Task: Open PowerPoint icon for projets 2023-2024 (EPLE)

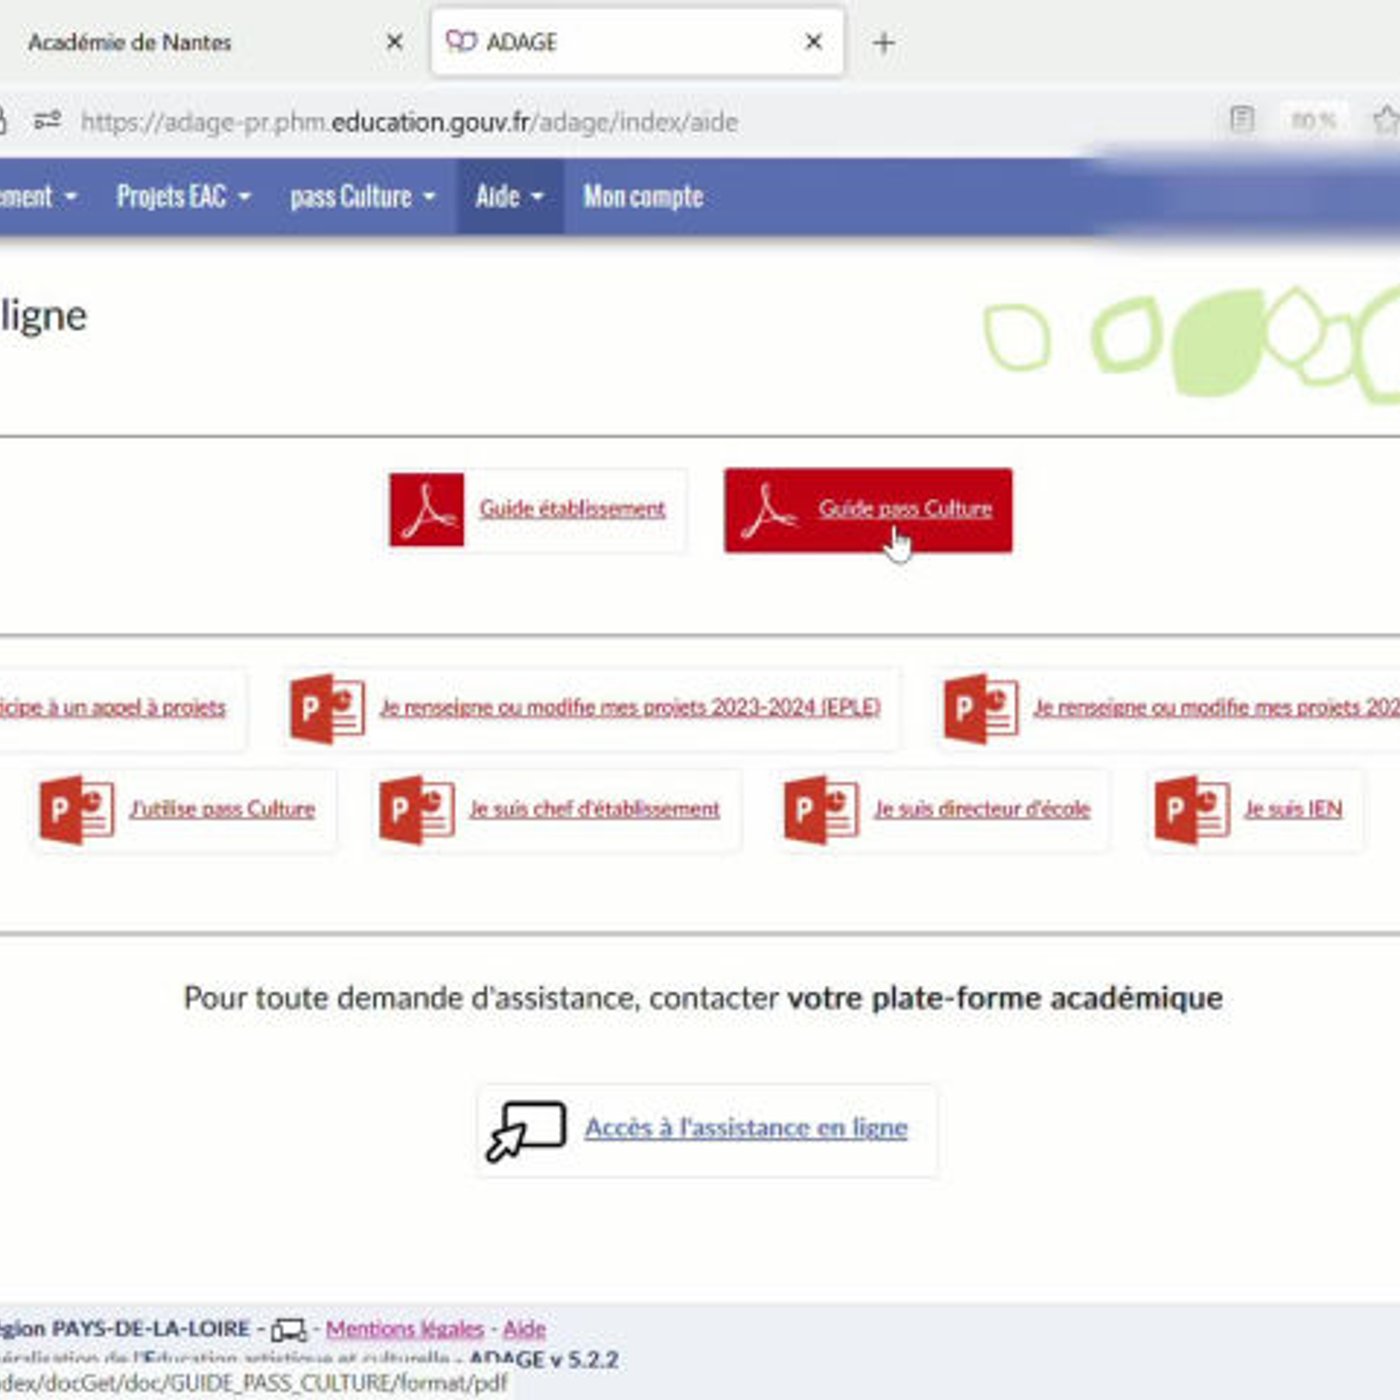Action: [327, 708]
